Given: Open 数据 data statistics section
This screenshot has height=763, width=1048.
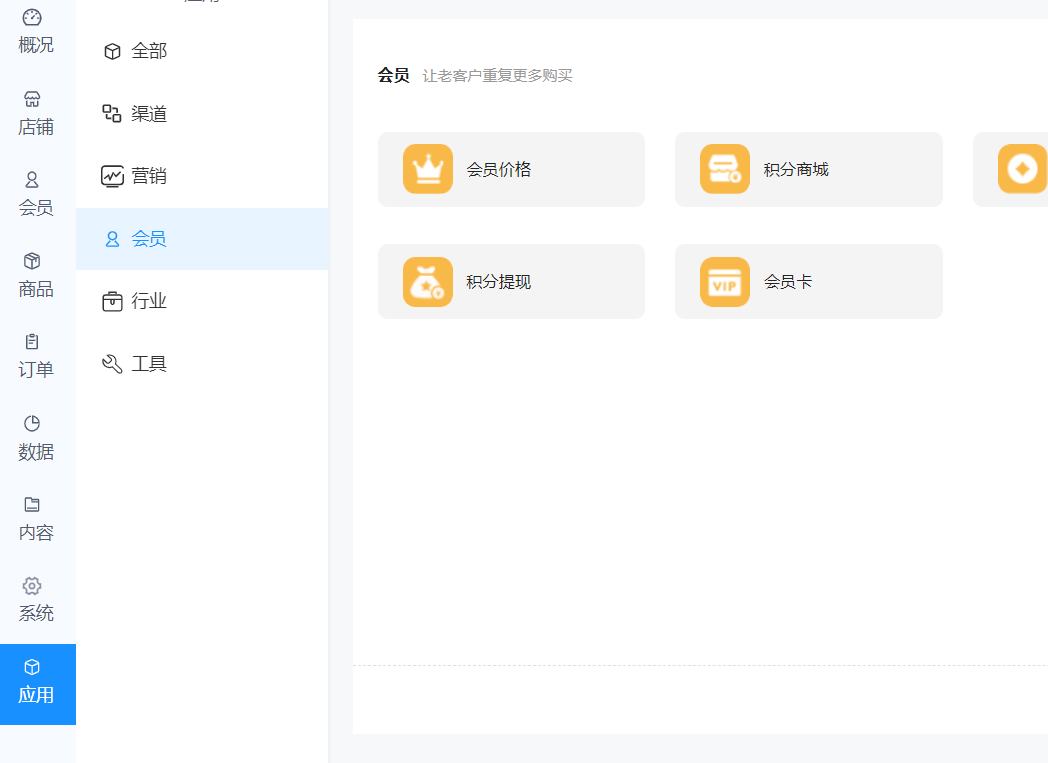Looking at the screenshot, I should 36,438.
